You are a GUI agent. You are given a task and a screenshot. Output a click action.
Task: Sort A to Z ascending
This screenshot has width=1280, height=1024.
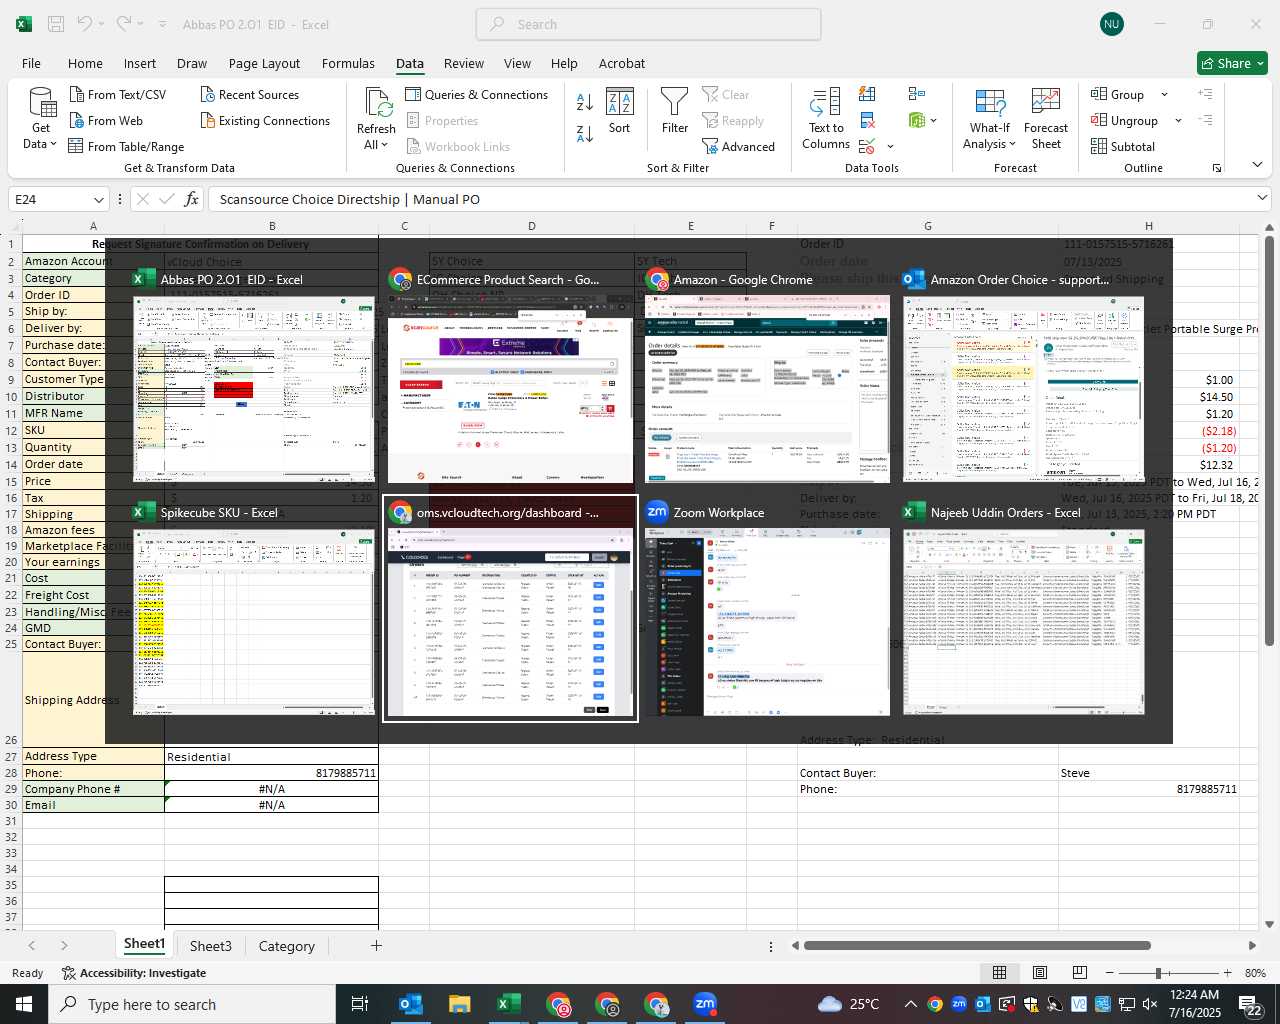click(585, 101)
